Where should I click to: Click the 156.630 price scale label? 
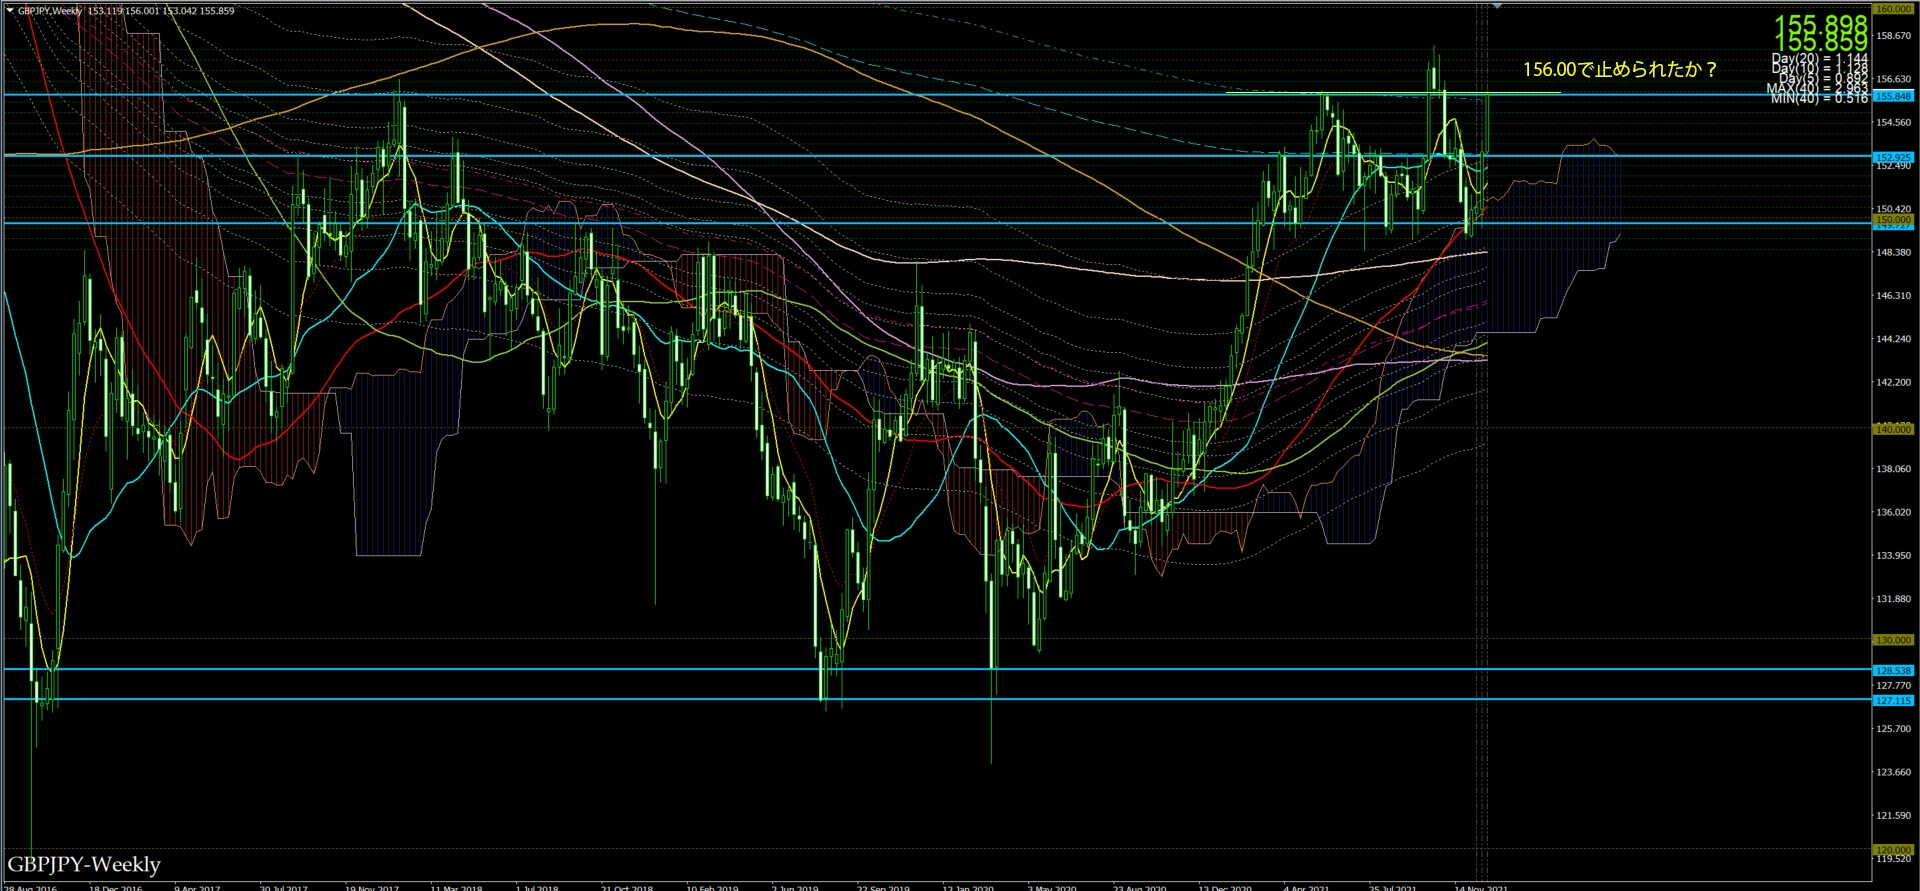[x=1894, y=79]
